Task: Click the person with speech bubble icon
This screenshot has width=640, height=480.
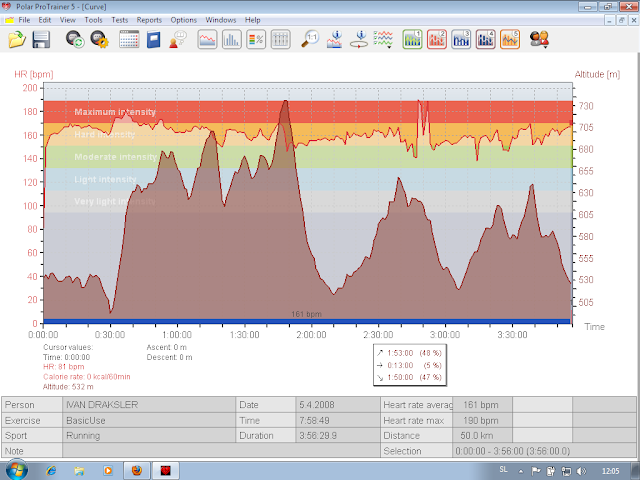Action: [x=178, y=40]
